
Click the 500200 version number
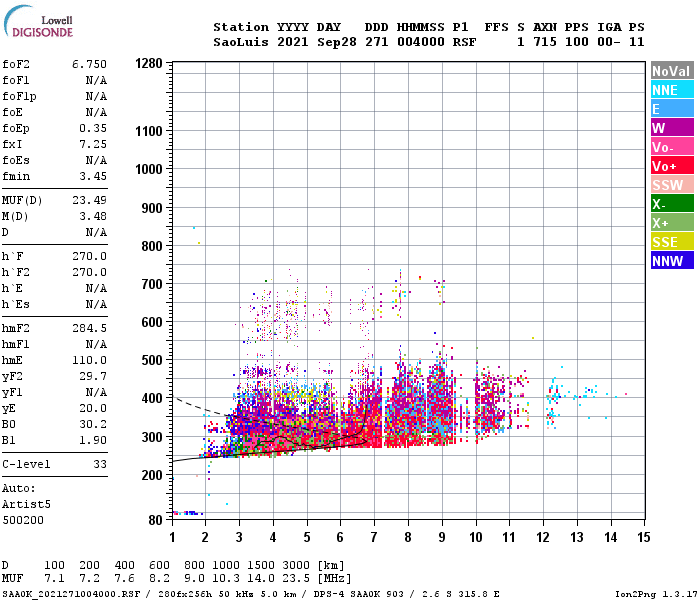pos(23,520)
